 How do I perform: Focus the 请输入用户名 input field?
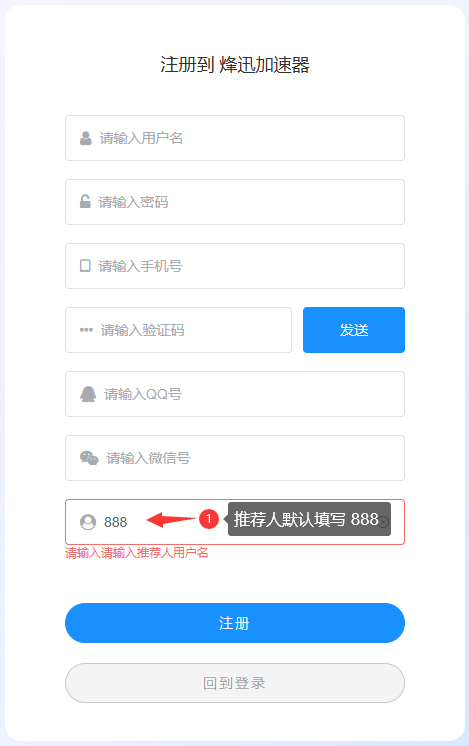[x=235, y=138]
